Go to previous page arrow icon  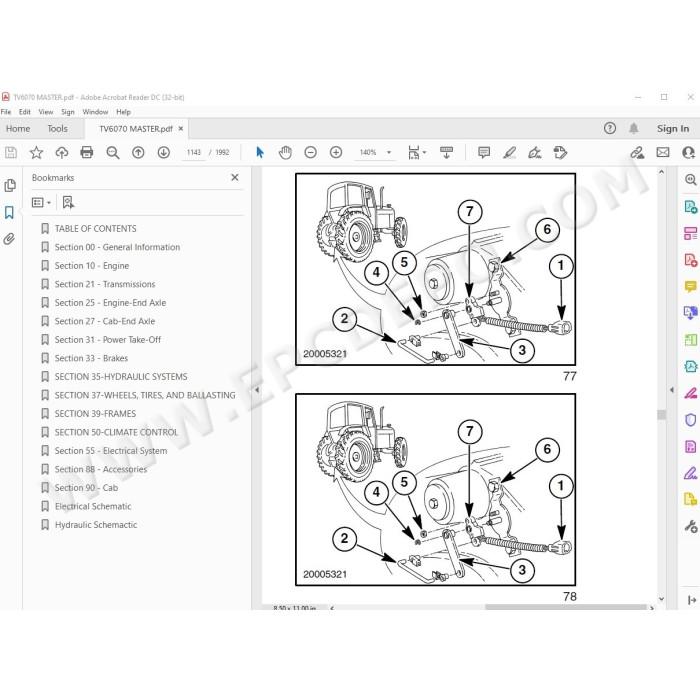tap(138, 152)
